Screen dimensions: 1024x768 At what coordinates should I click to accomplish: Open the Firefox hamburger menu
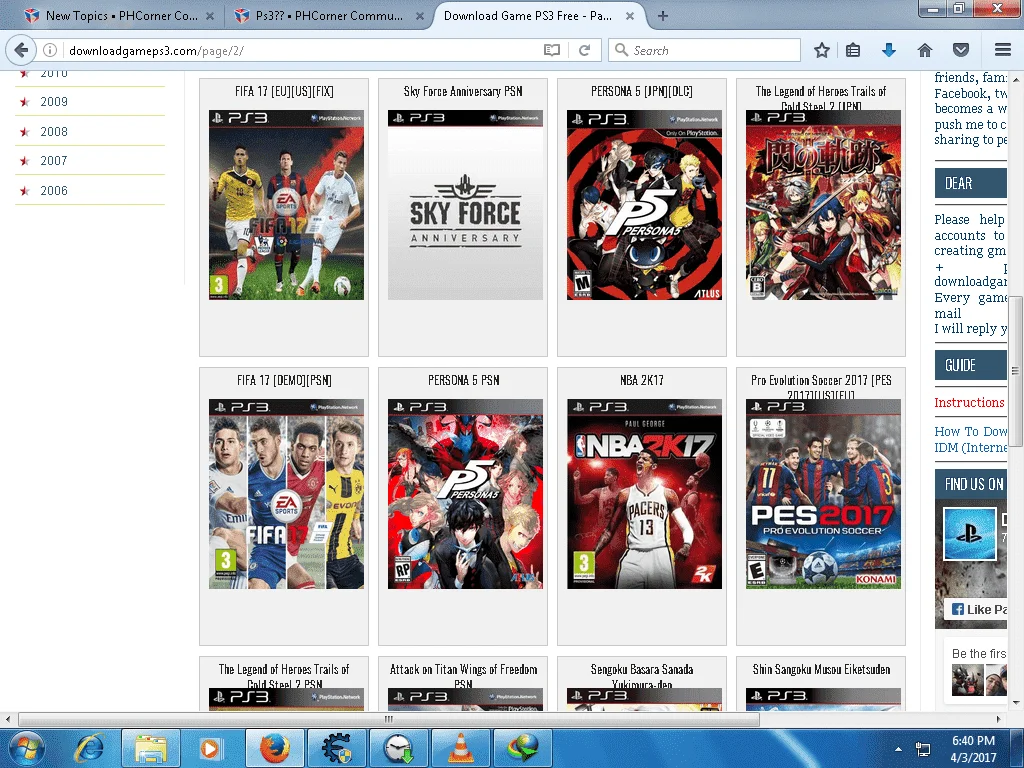(x=1002, y=50)
